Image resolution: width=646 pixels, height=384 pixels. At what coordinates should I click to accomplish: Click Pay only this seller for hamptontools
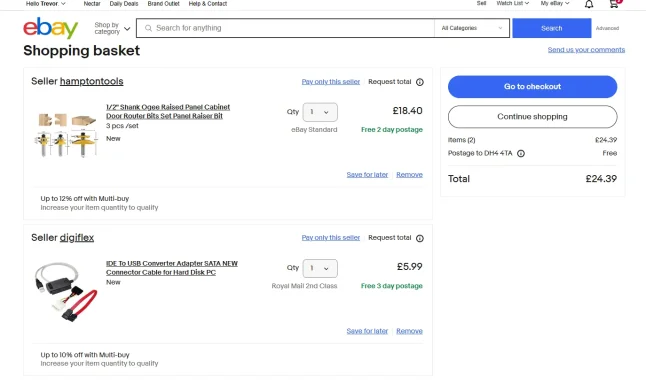[x=331, y=82]
